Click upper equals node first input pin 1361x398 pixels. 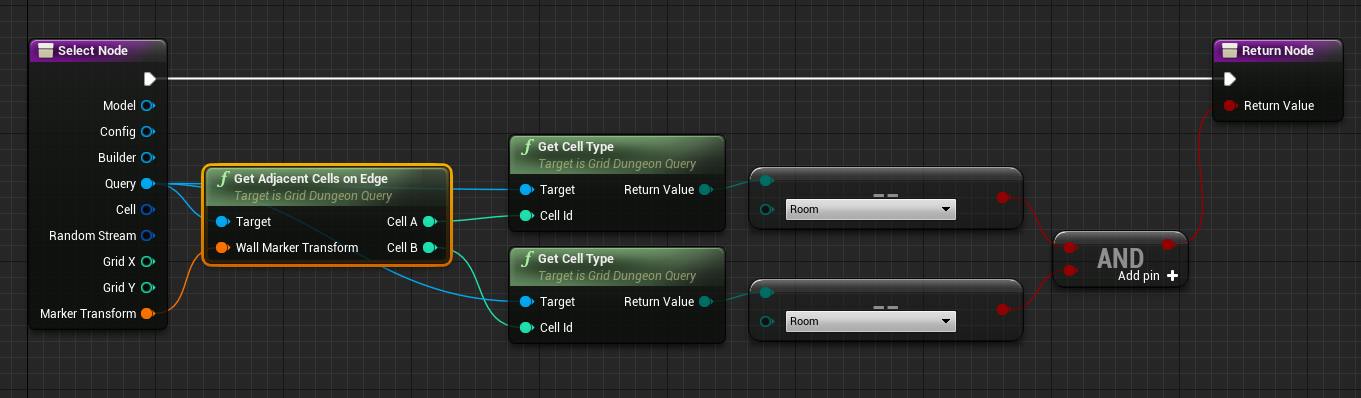click(x=766, y=181)
